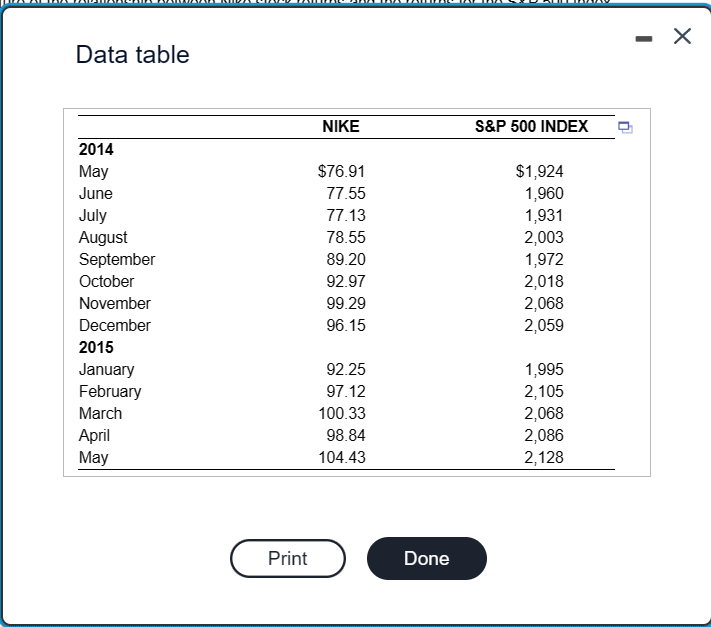This screenshot has width=711, height=627.
Task: Select the September row label
Action: (x=117, y=259)
